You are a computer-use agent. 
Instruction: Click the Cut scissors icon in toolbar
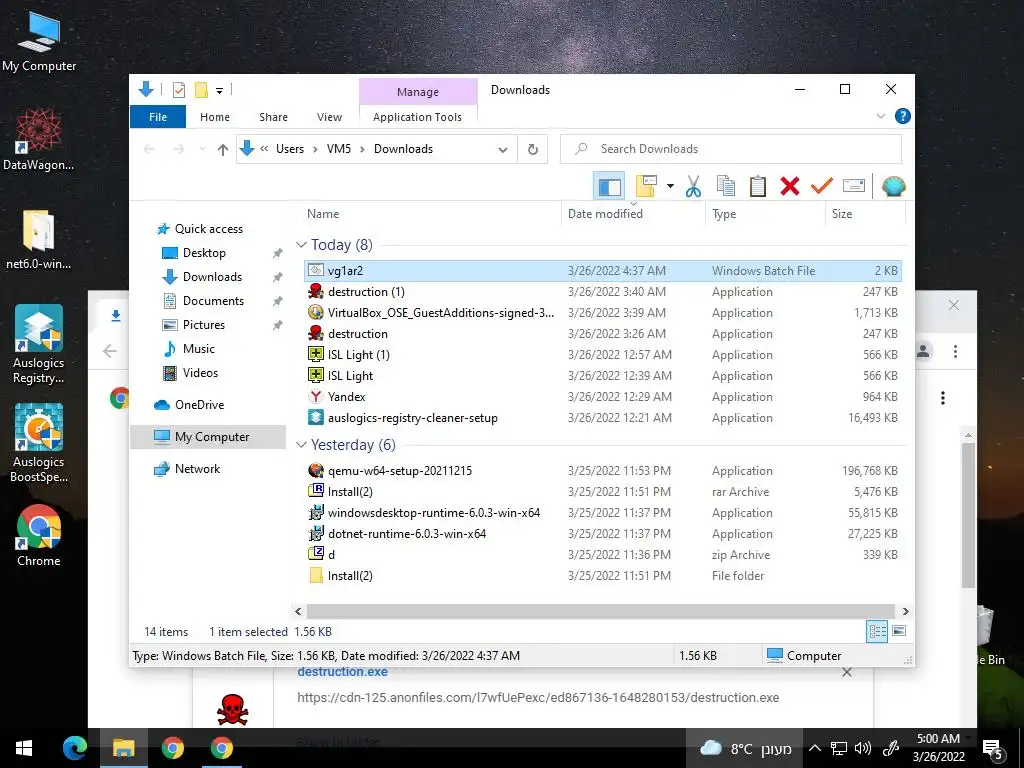[693, 187]
